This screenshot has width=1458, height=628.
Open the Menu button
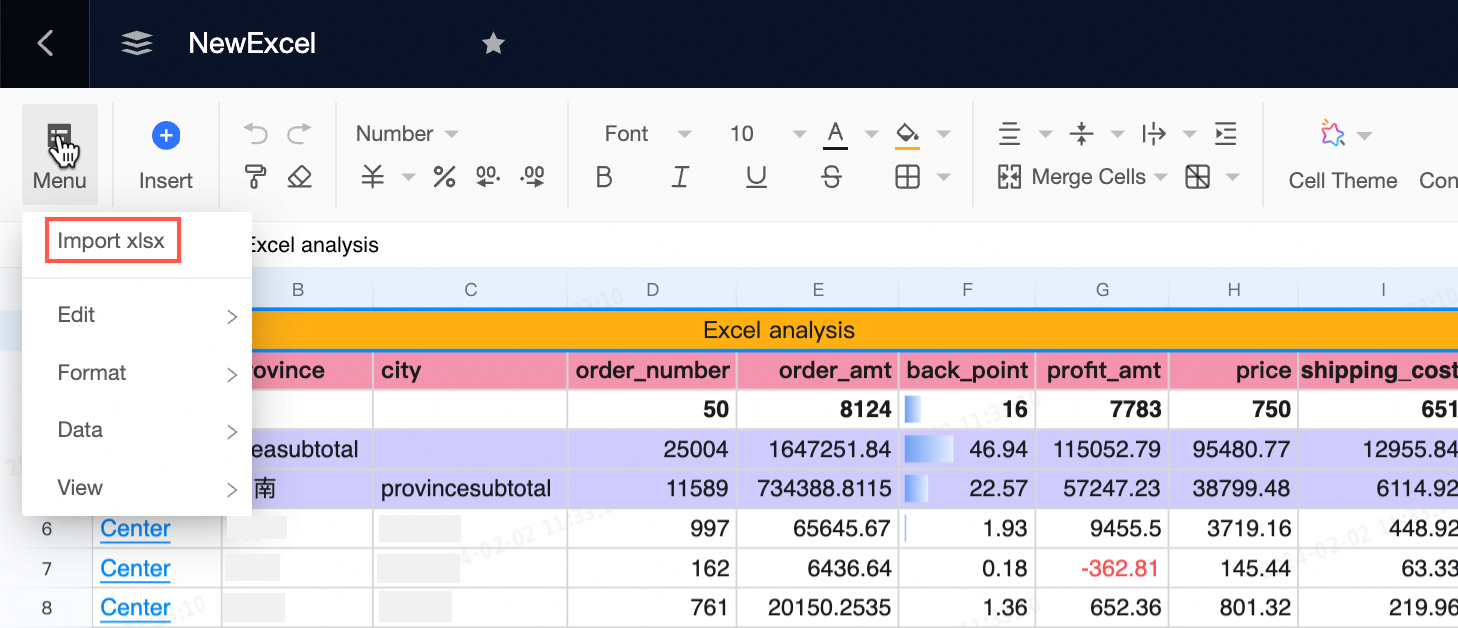[x=60, y=155]
